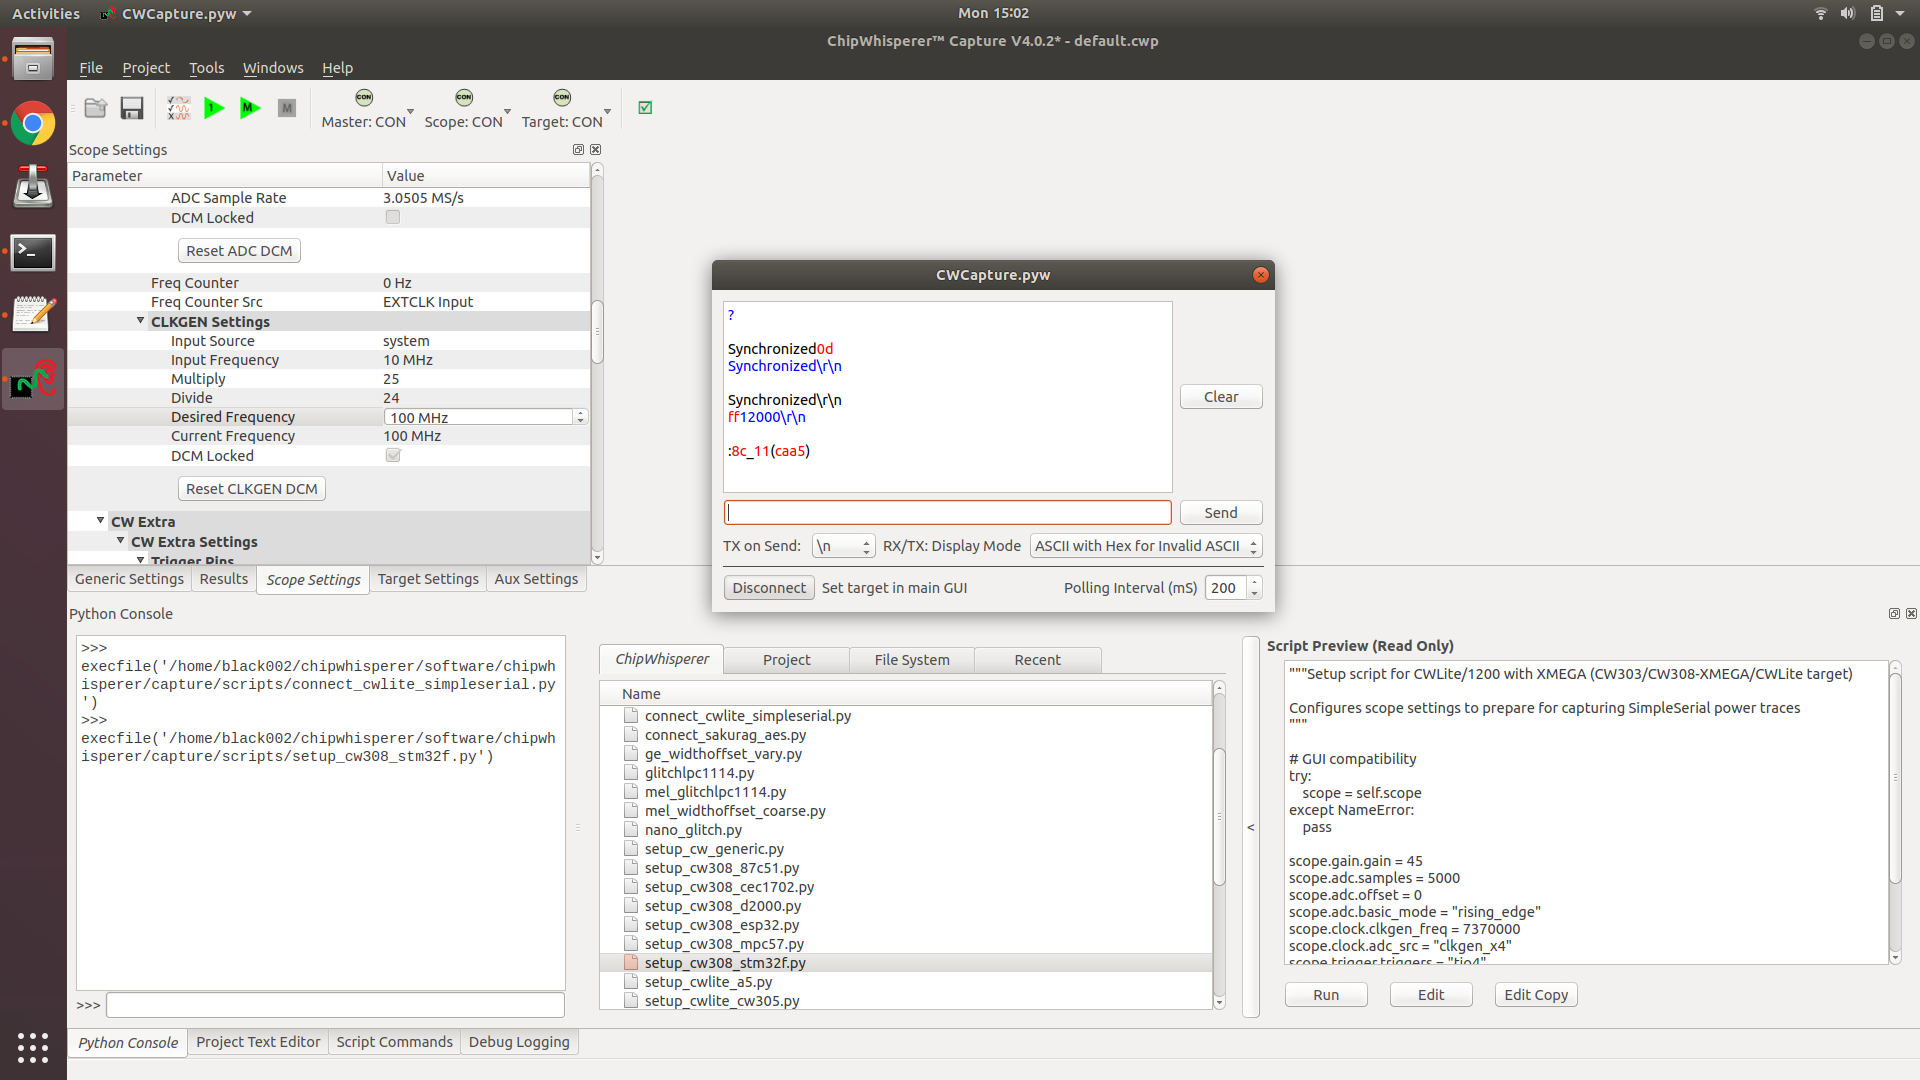The height and width of the screenshot is (1080, 1920).
Task: Adjust Polling Interval spinner arrows
Action: 1254,588
